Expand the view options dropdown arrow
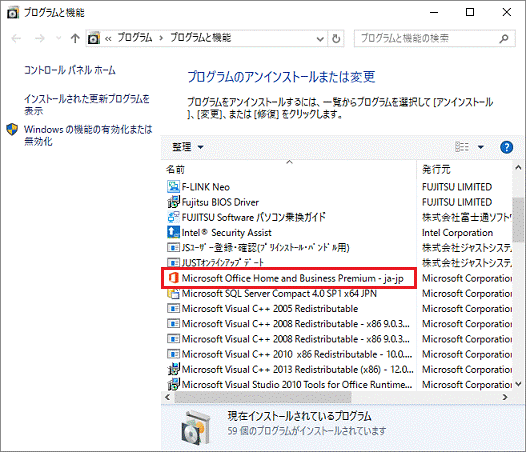 (x=481, y=147)
